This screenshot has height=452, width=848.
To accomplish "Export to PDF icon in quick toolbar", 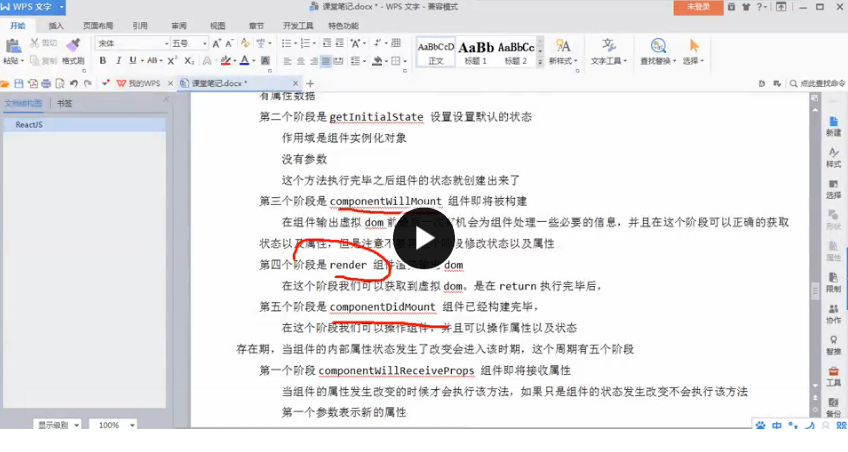I will coord(33,83).
